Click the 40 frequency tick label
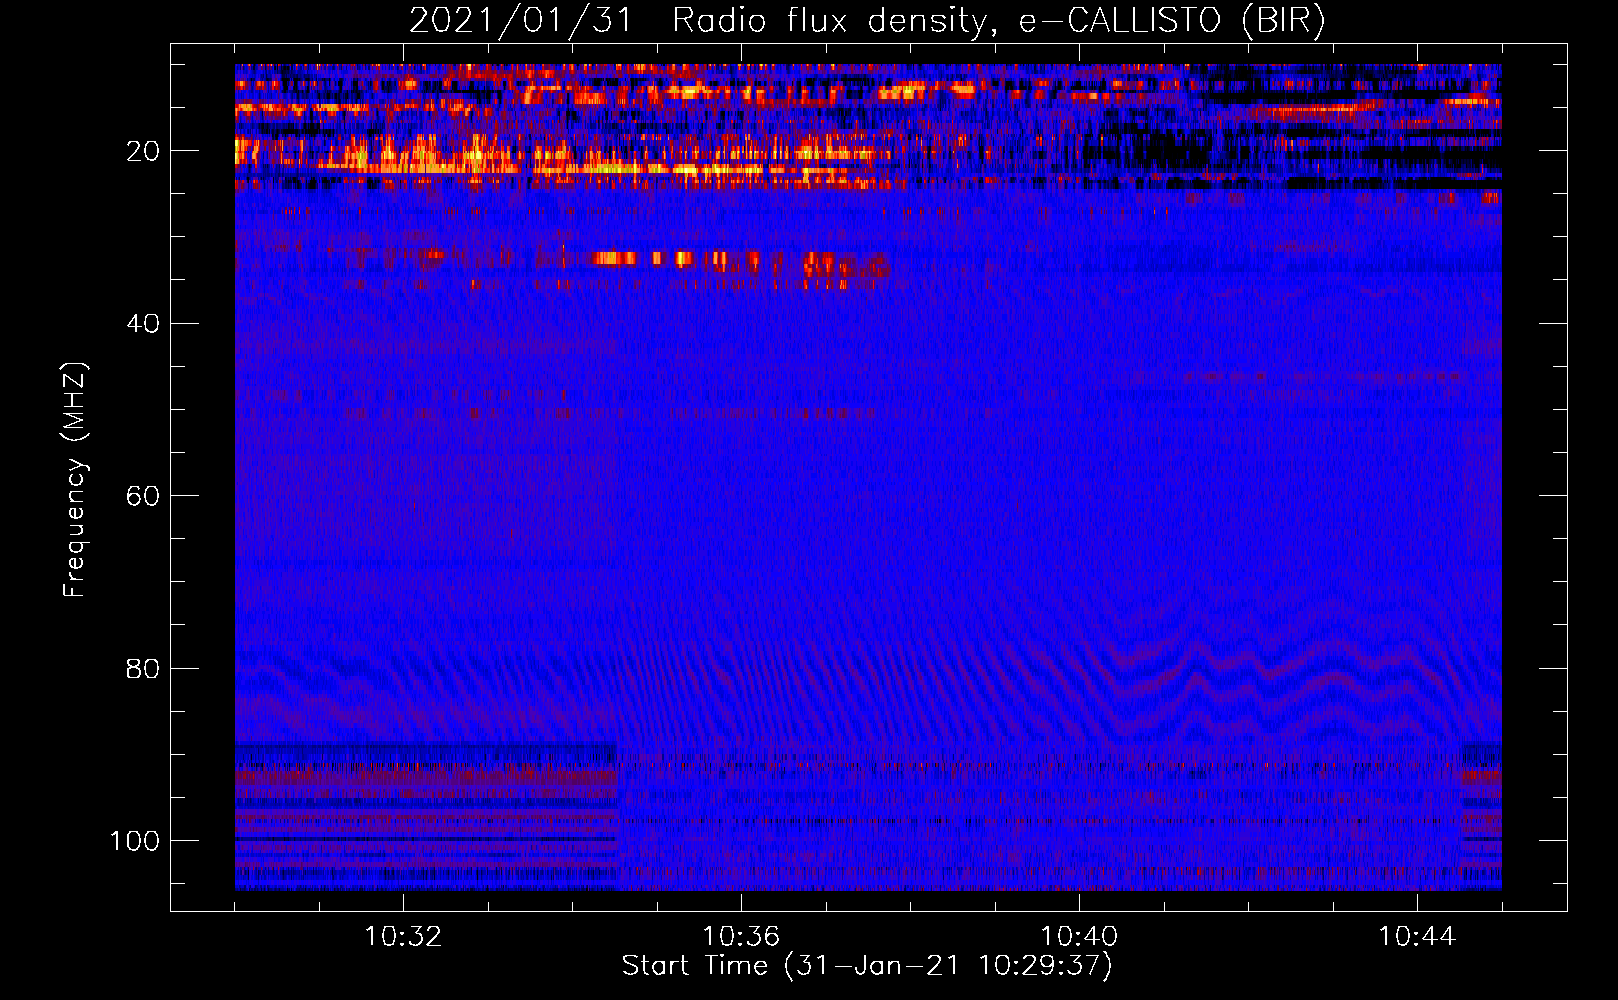Image resolution: width=1618 pixels, height=1000 pixels. [143, 324]
